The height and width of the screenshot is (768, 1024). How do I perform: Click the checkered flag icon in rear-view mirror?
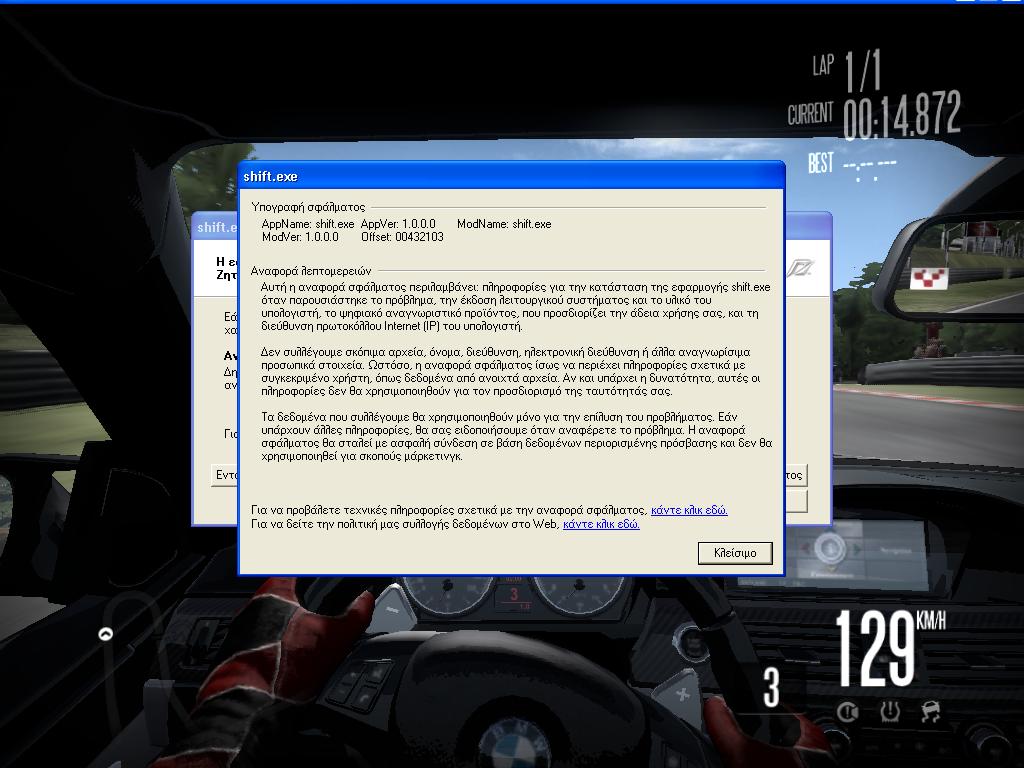[x=929, y=278]
